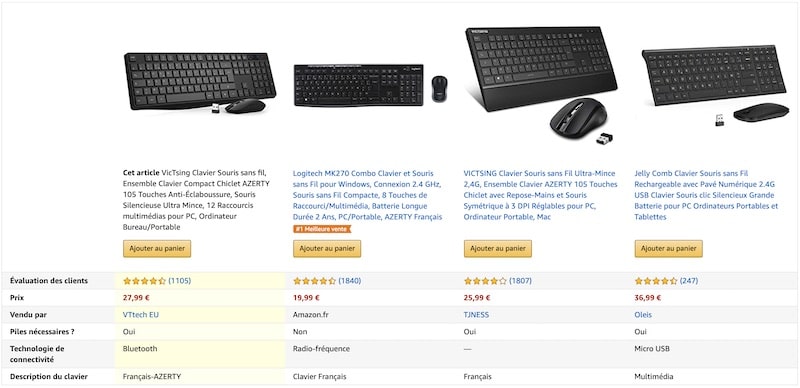Click Ajouter au panier for Logitech MK270
The image size is (800, 388).
pyautogui.click(x=327, y=249)
